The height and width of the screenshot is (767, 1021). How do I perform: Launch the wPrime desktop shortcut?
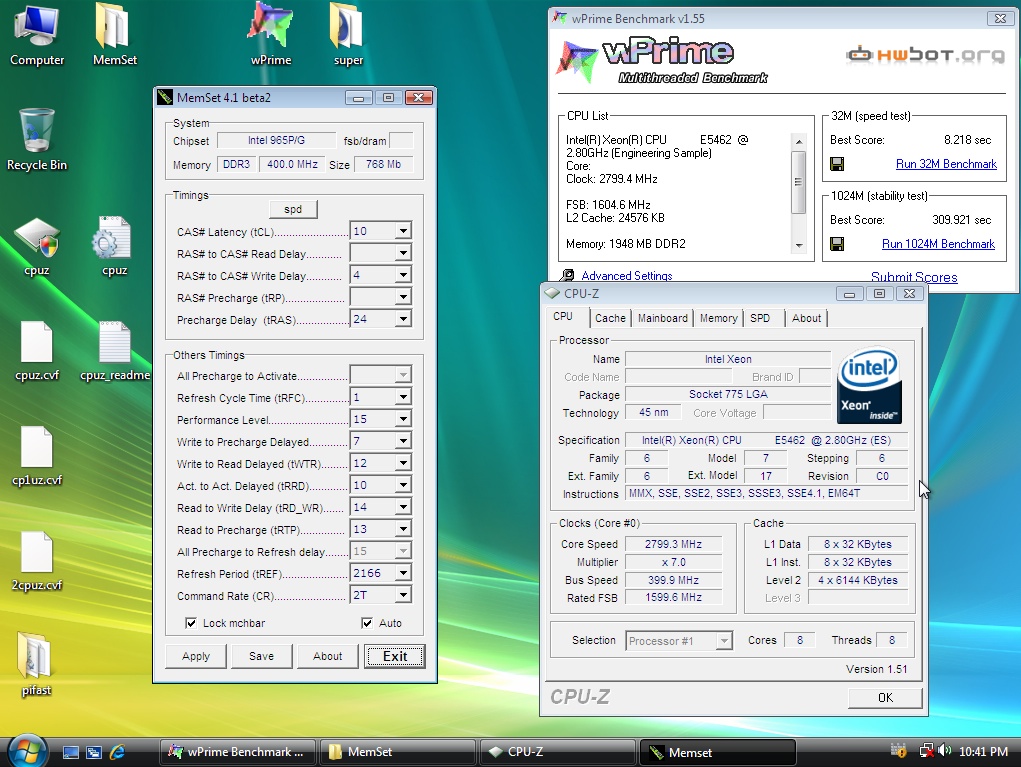click(271, 34)
